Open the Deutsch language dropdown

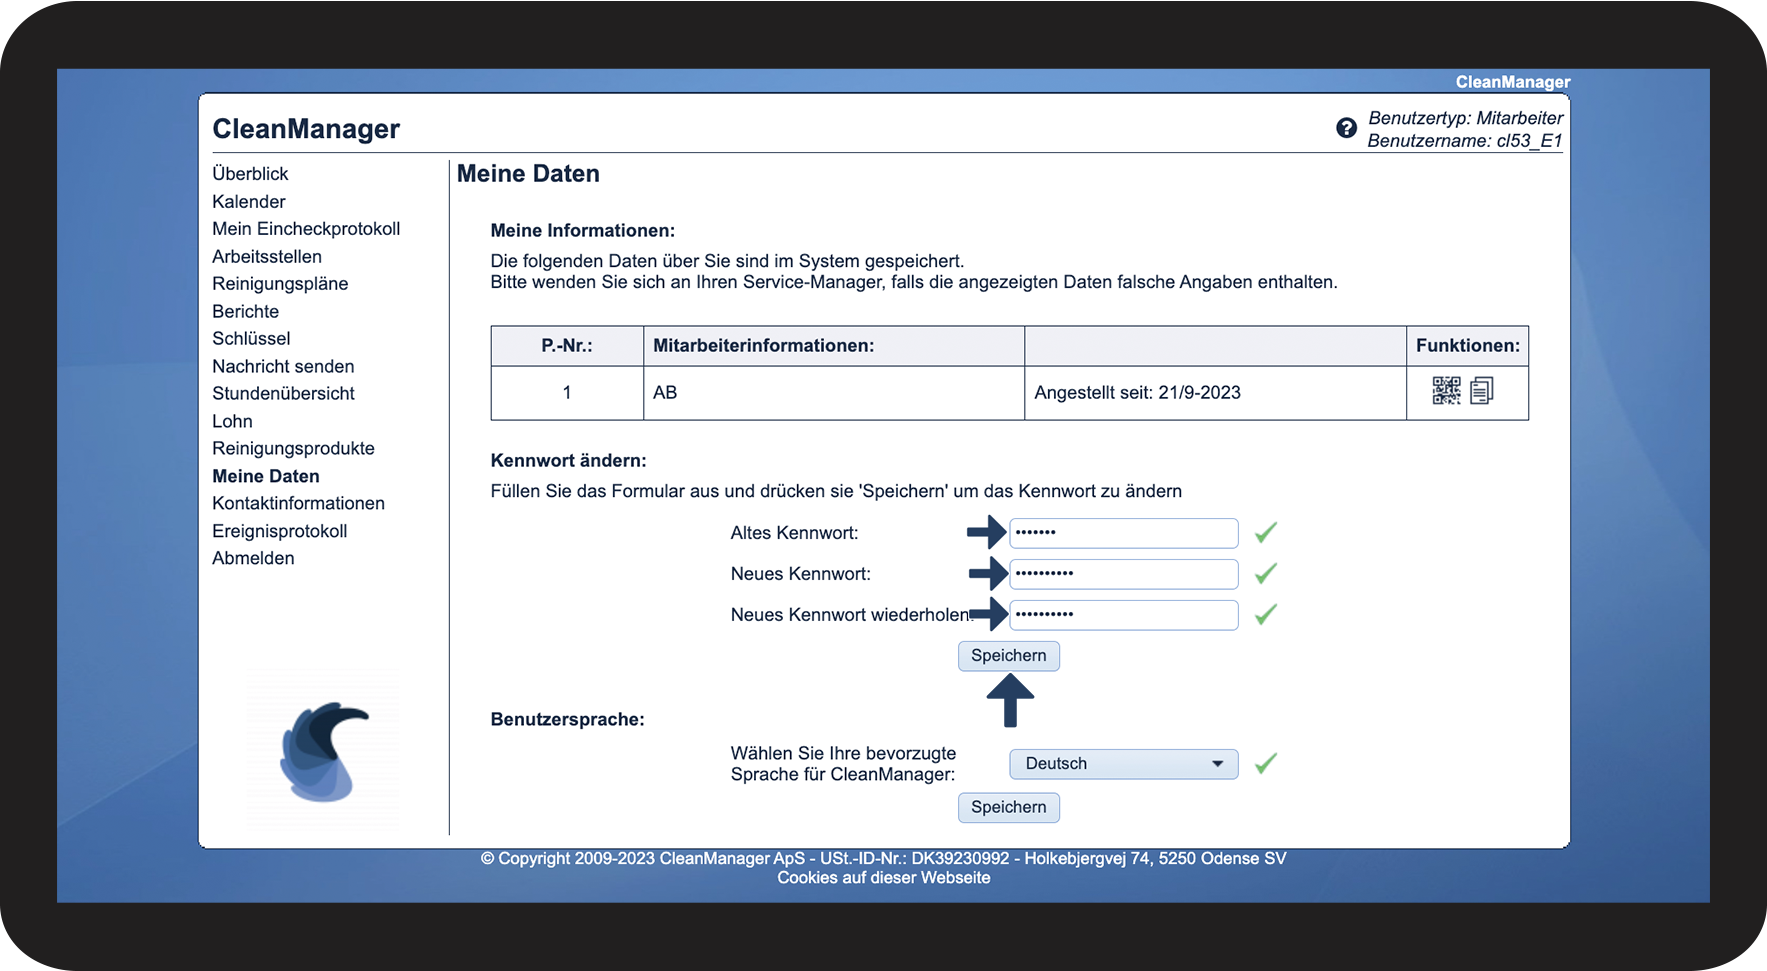(1123, 764)
